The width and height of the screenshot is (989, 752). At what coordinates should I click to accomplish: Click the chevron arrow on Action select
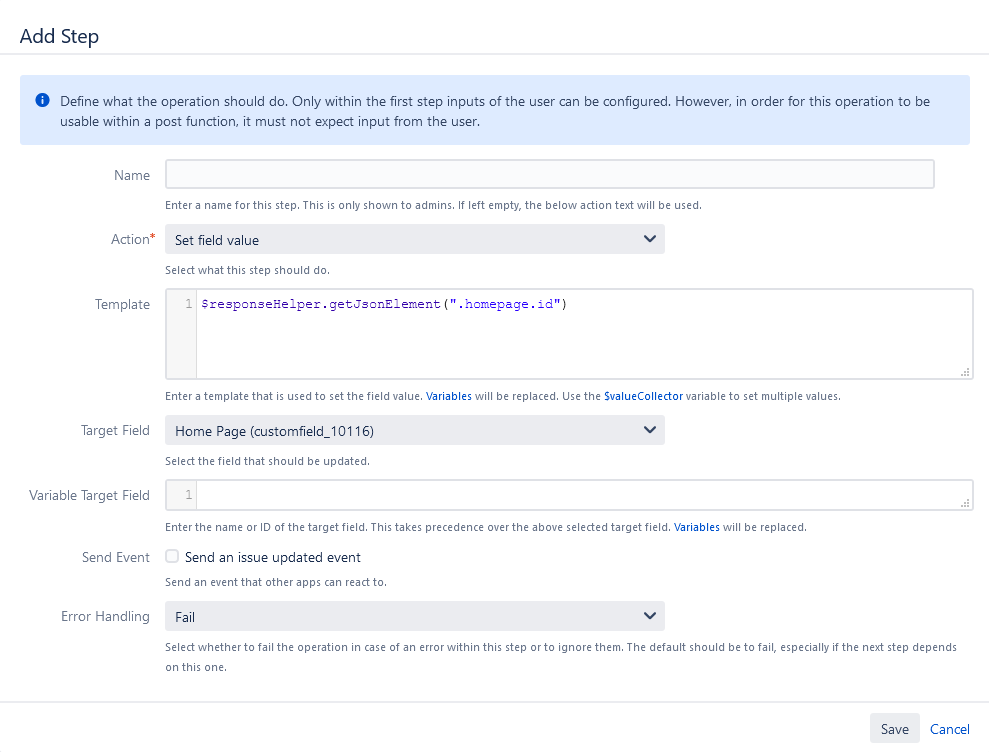649,239
